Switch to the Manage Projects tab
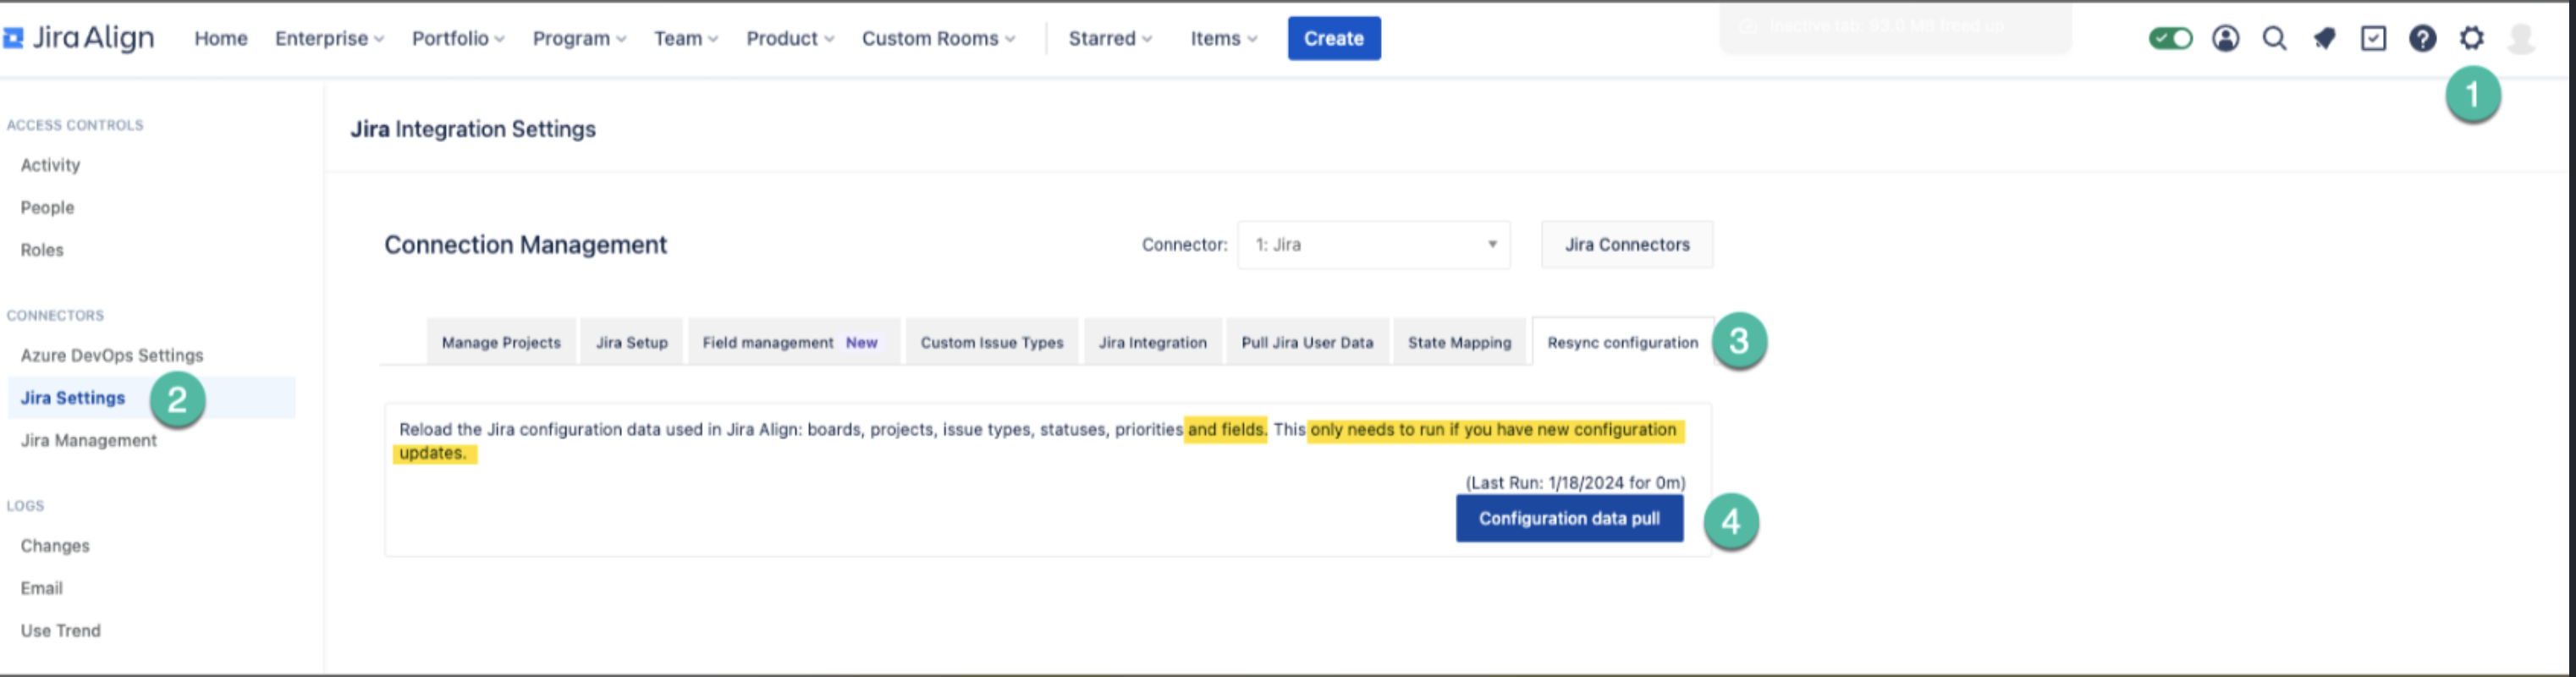Image resolution: width=2576 pixels, height=677 pixels. 501,342
